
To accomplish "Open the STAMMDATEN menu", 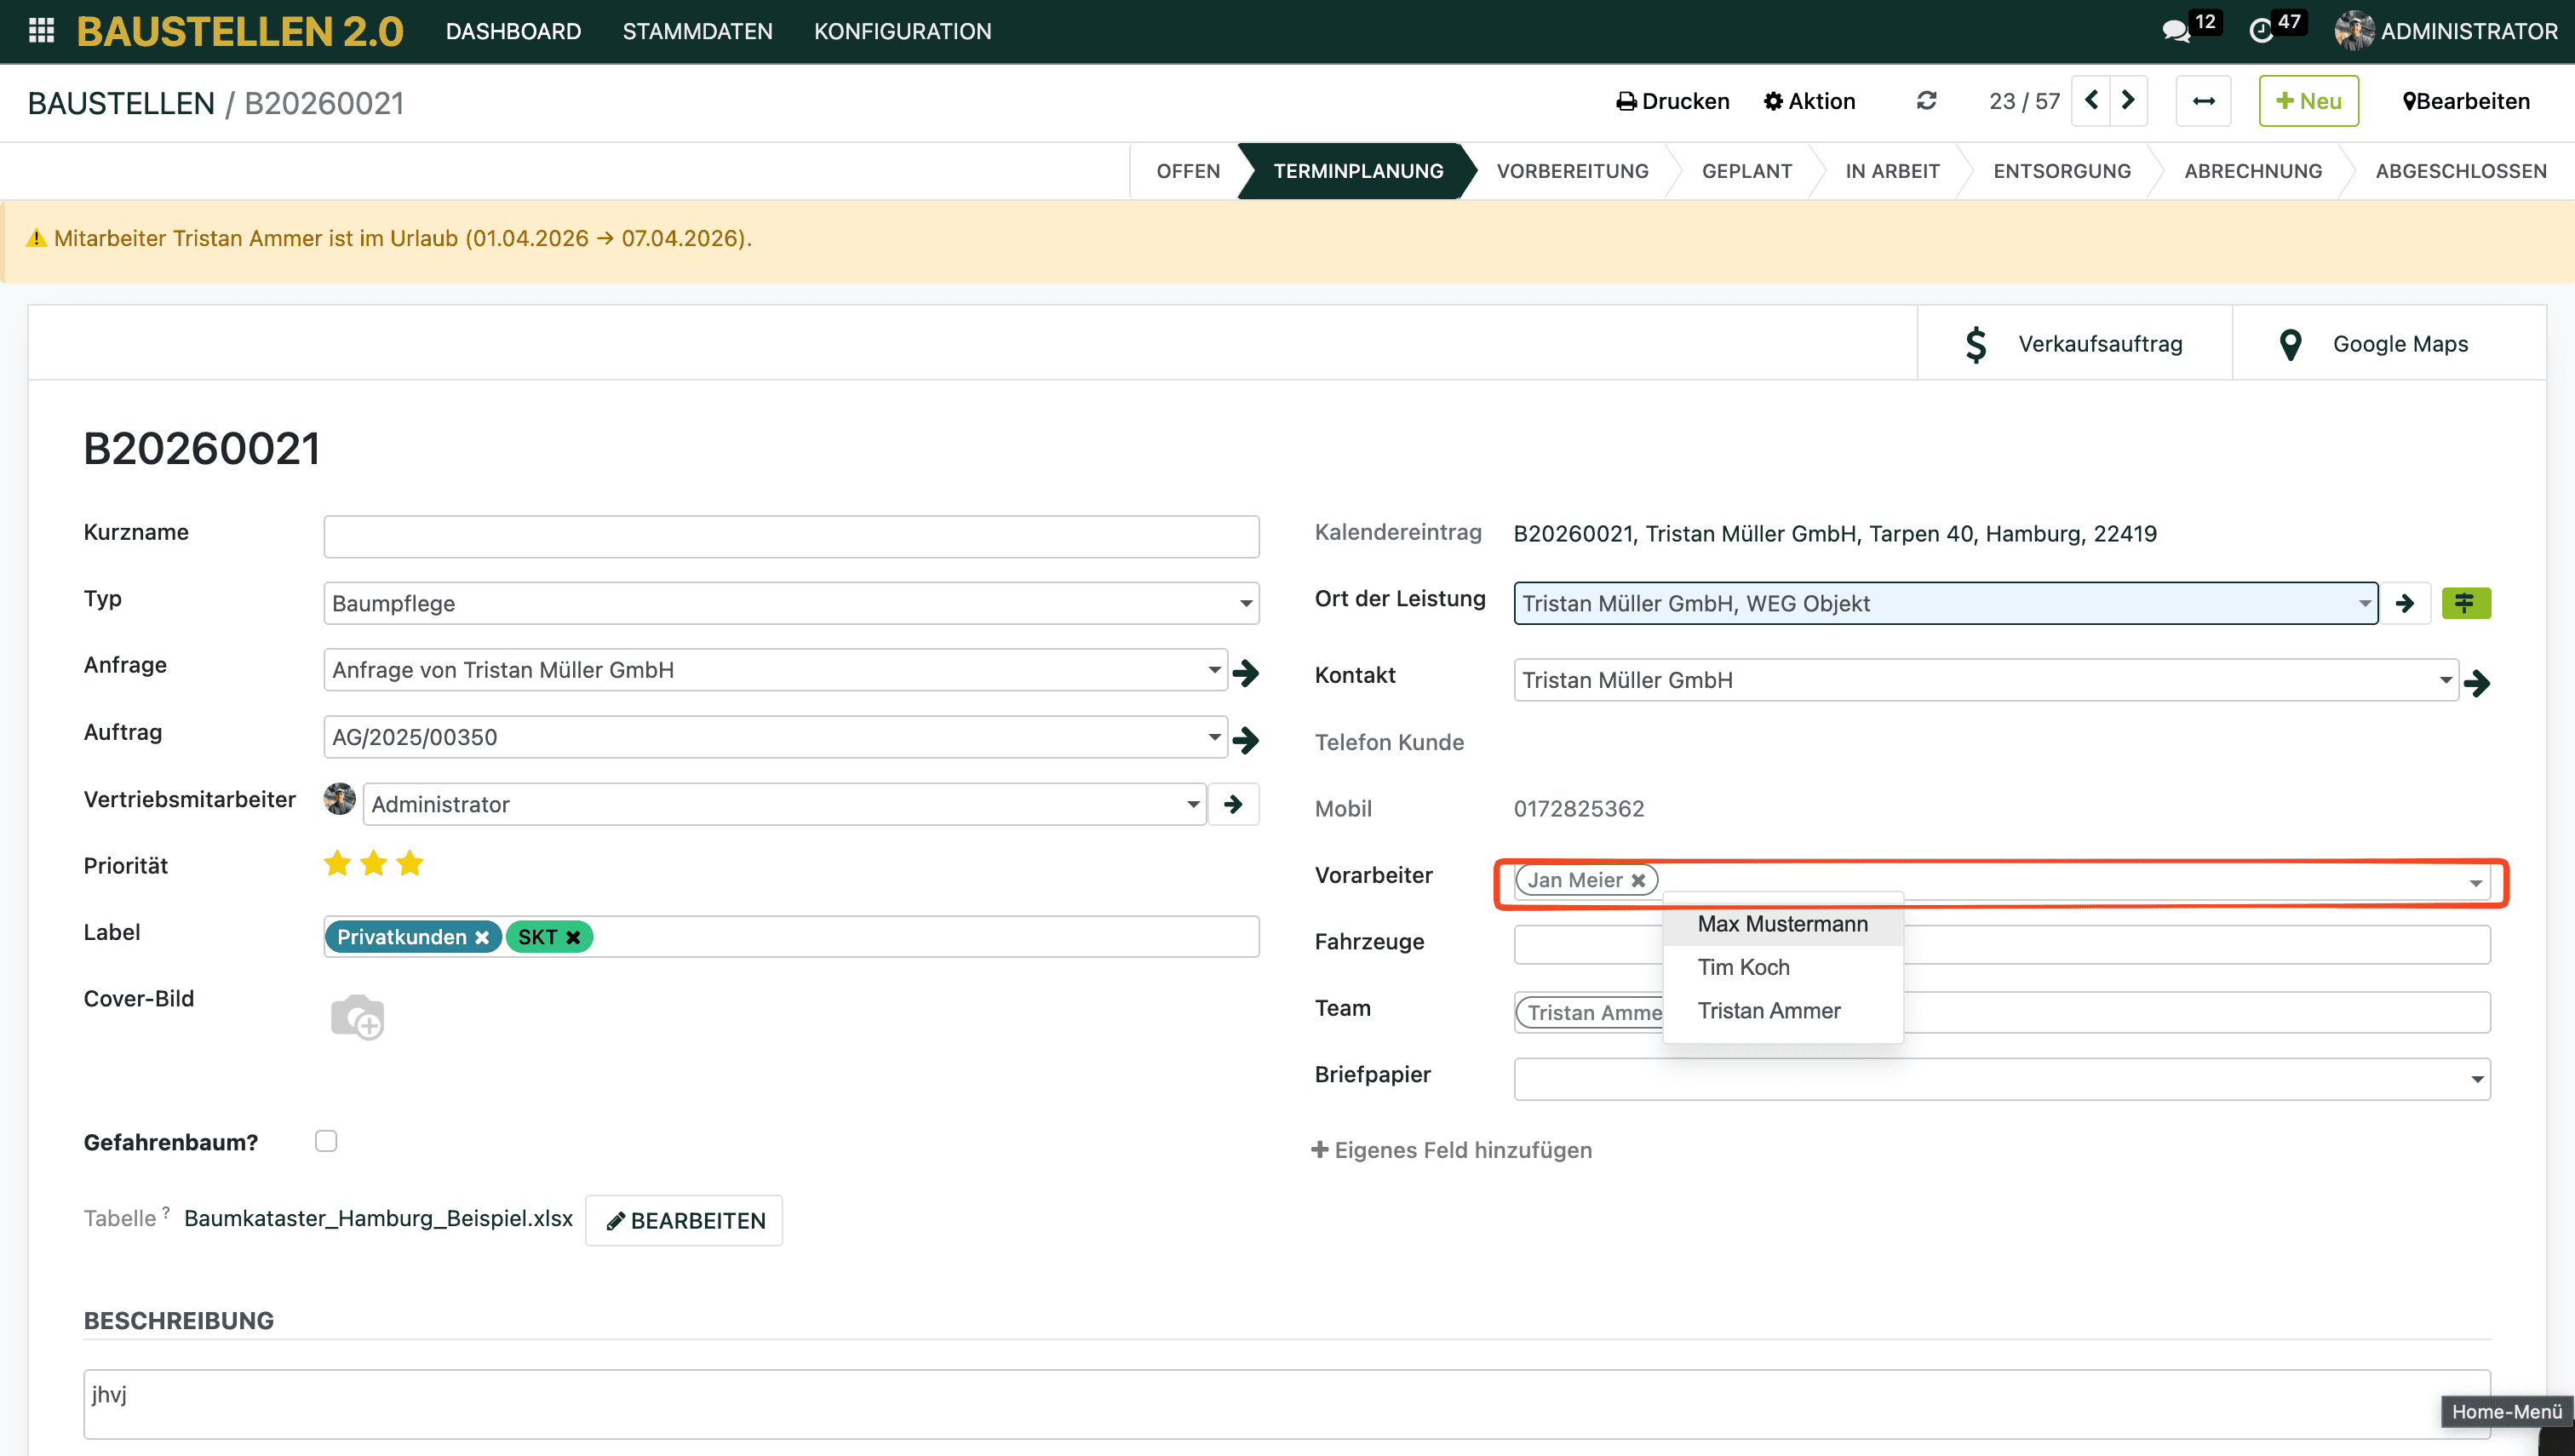I will 697,31.
